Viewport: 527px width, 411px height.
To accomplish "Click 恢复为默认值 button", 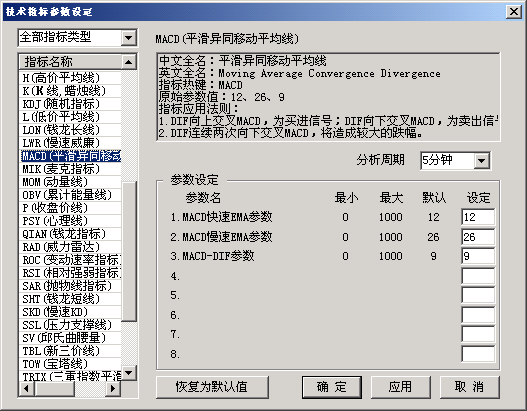I will (212, 387).
